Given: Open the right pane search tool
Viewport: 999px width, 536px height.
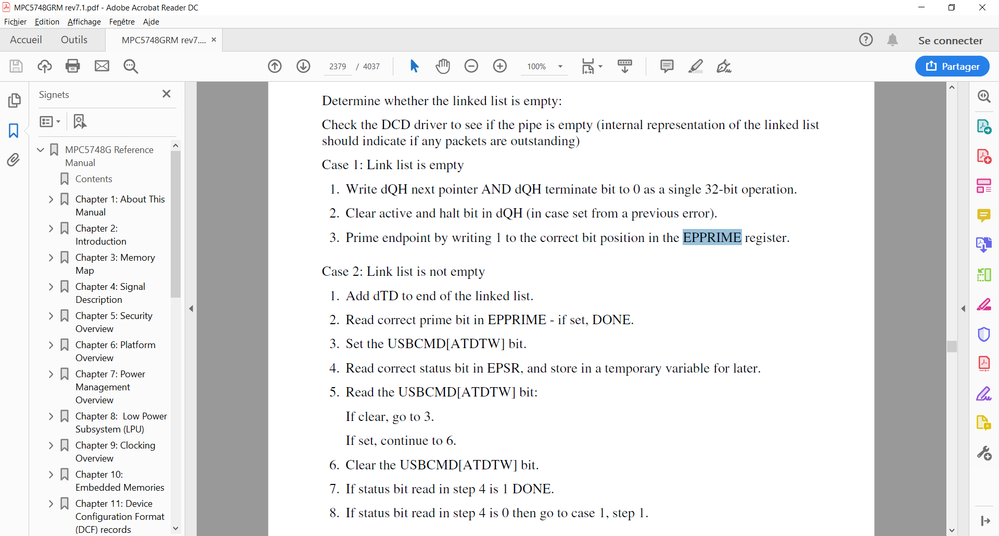Looking at the screenshot, I should tap(984, 96).
